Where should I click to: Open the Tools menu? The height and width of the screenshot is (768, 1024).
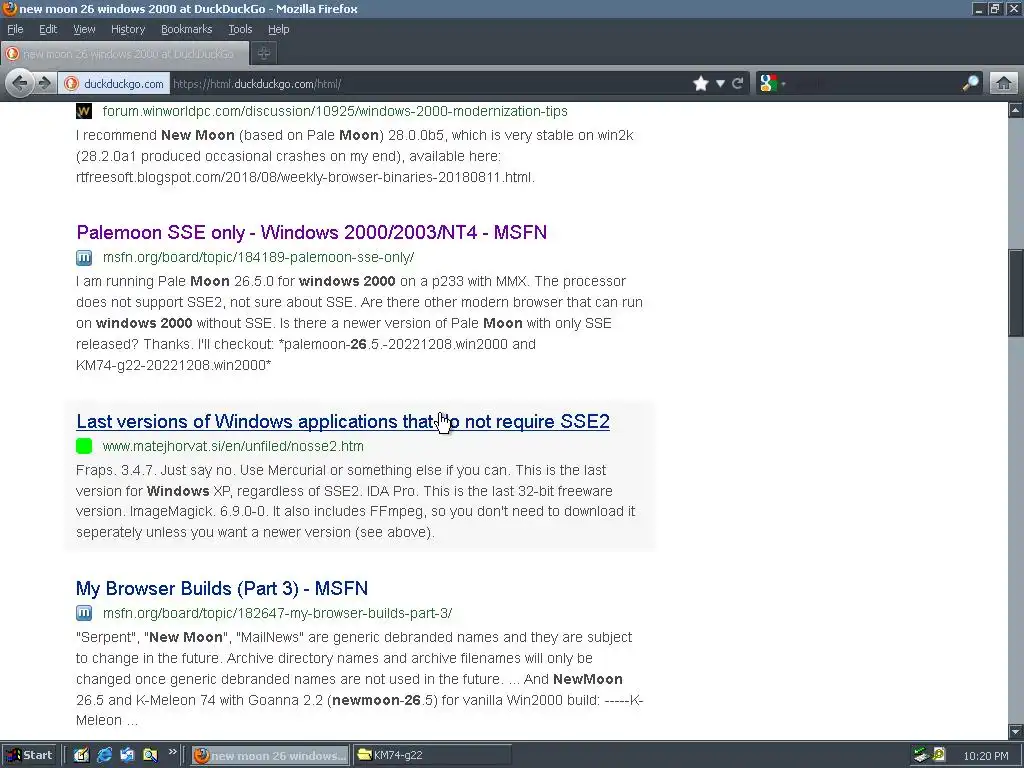click(240, 29)
